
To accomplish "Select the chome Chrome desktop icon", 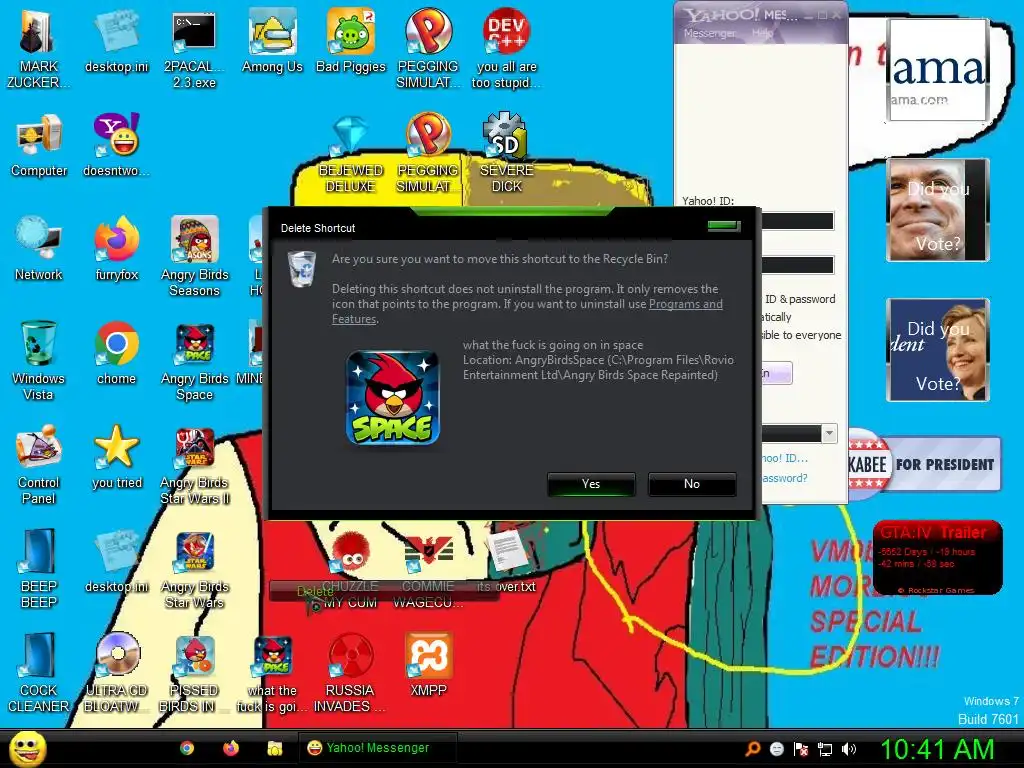I will click(116, 353).
